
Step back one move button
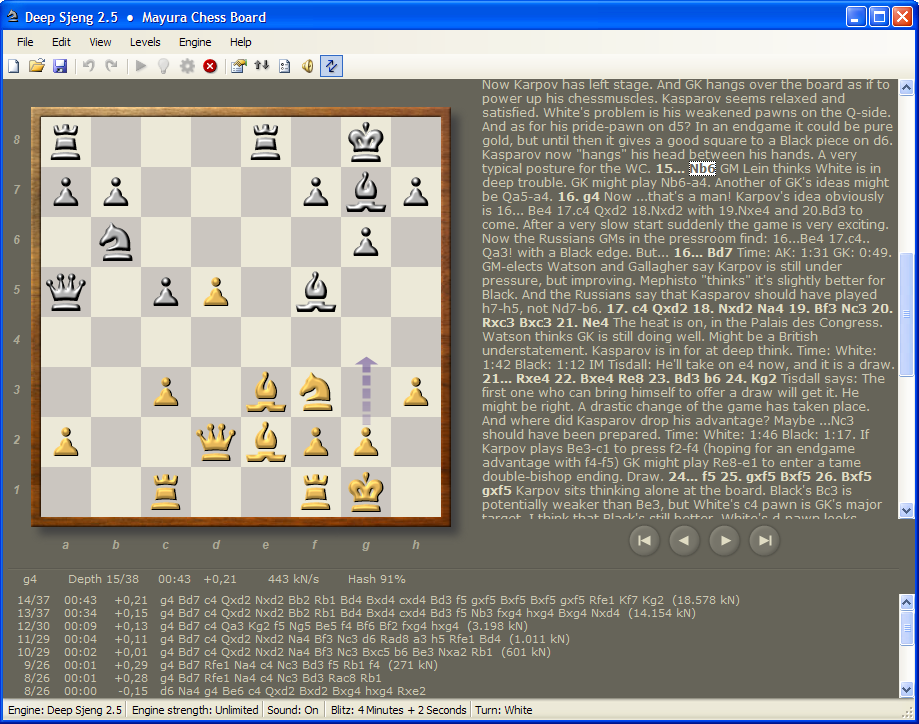click(684, 541)
